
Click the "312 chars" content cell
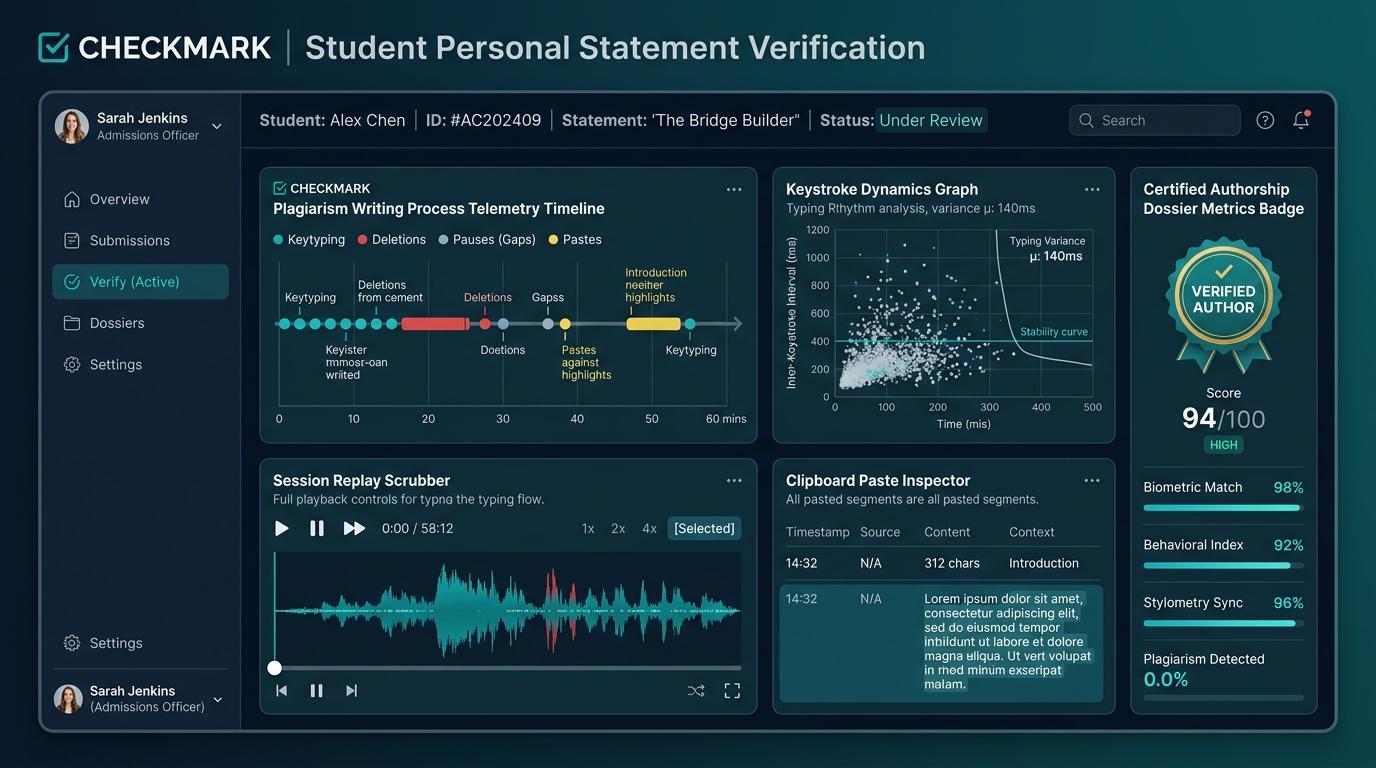click(952, 563)
